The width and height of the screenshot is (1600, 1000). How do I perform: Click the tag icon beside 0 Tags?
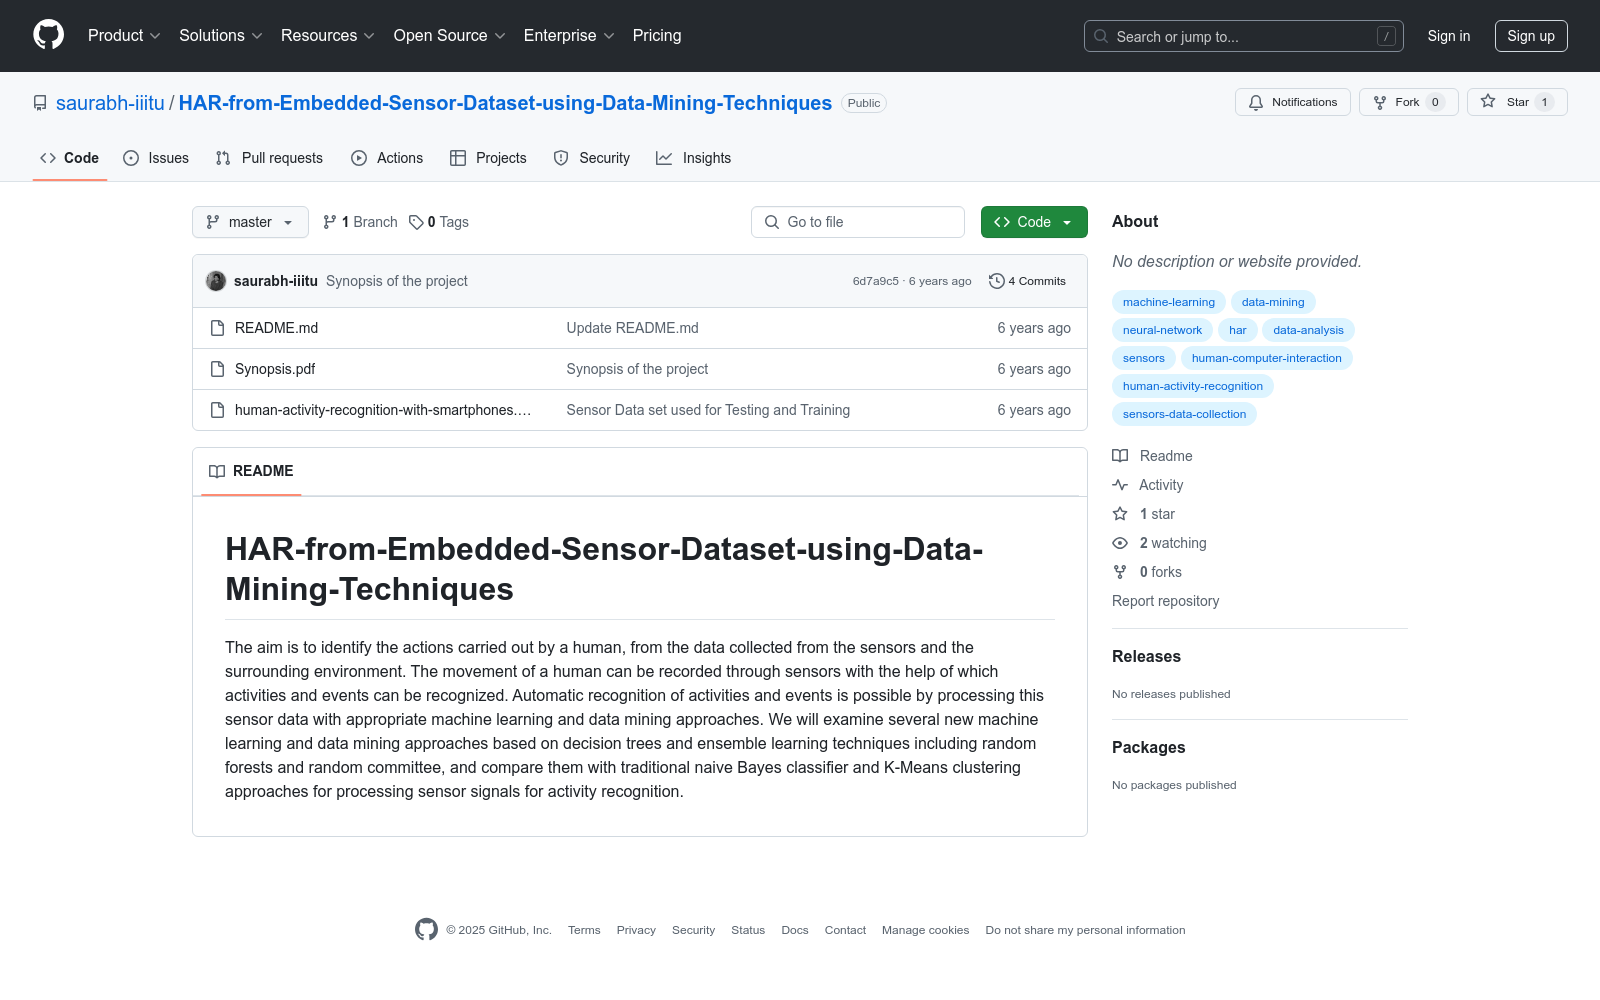click(416, 222)
